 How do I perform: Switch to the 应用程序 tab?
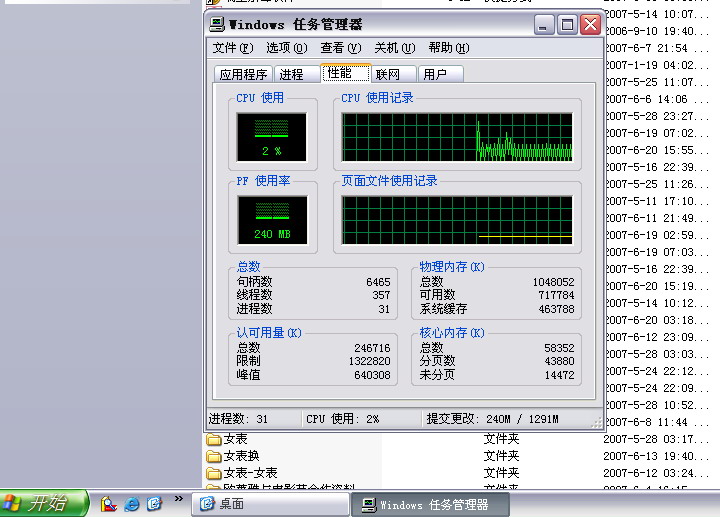click(243, 74)
